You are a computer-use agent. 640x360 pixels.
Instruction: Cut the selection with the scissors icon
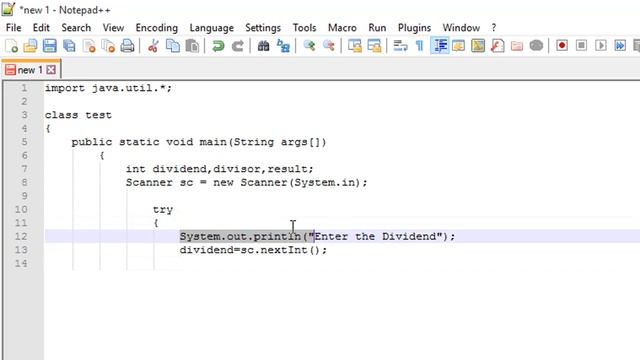pos(153,46)
